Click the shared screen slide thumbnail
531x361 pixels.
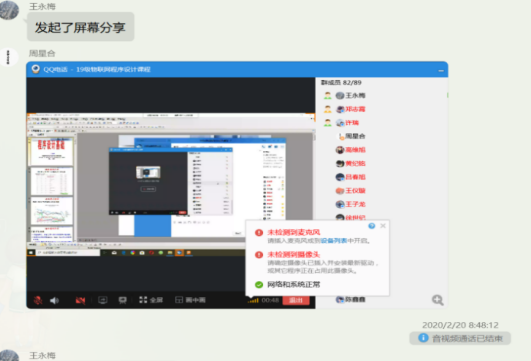coord(52,151)
